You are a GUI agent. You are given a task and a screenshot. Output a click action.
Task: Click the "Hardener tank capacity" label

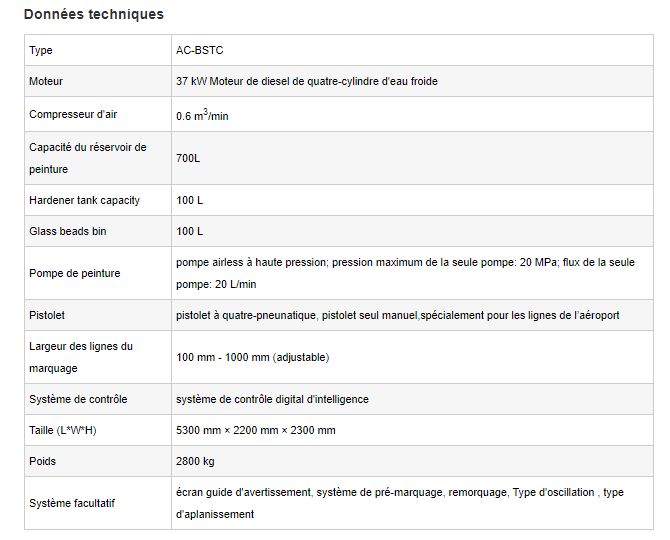(84, 200)
